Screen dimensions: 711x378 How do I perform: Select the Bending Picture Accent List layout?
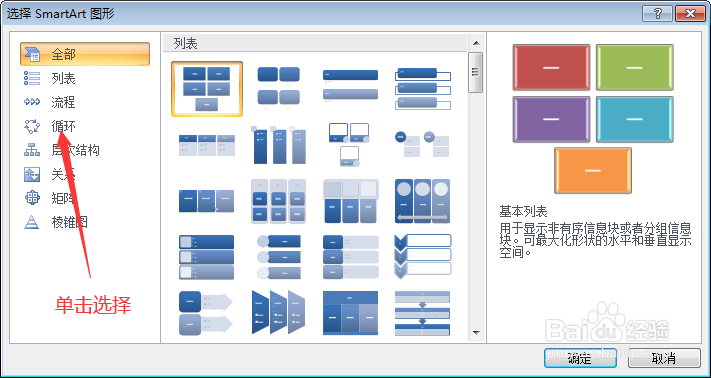pos(349,145)
